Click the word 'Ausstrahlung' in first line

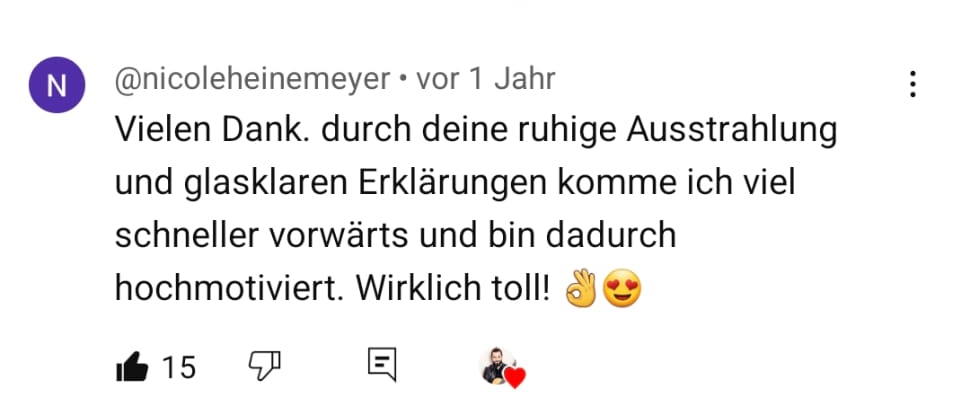pyautogui.click(x=731, y=131)
